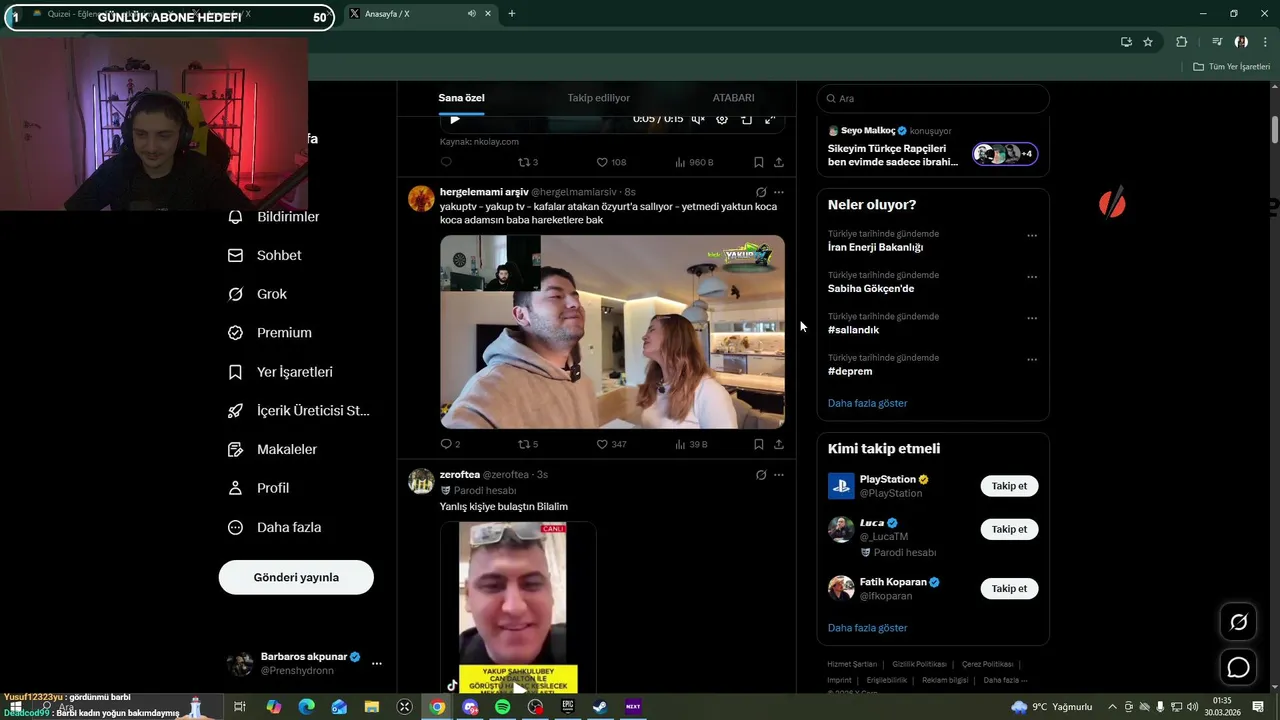This screenshot has width=1280, height=720.
Task: Open Premium in the sidebar
Action: click(x=270, y=333)
